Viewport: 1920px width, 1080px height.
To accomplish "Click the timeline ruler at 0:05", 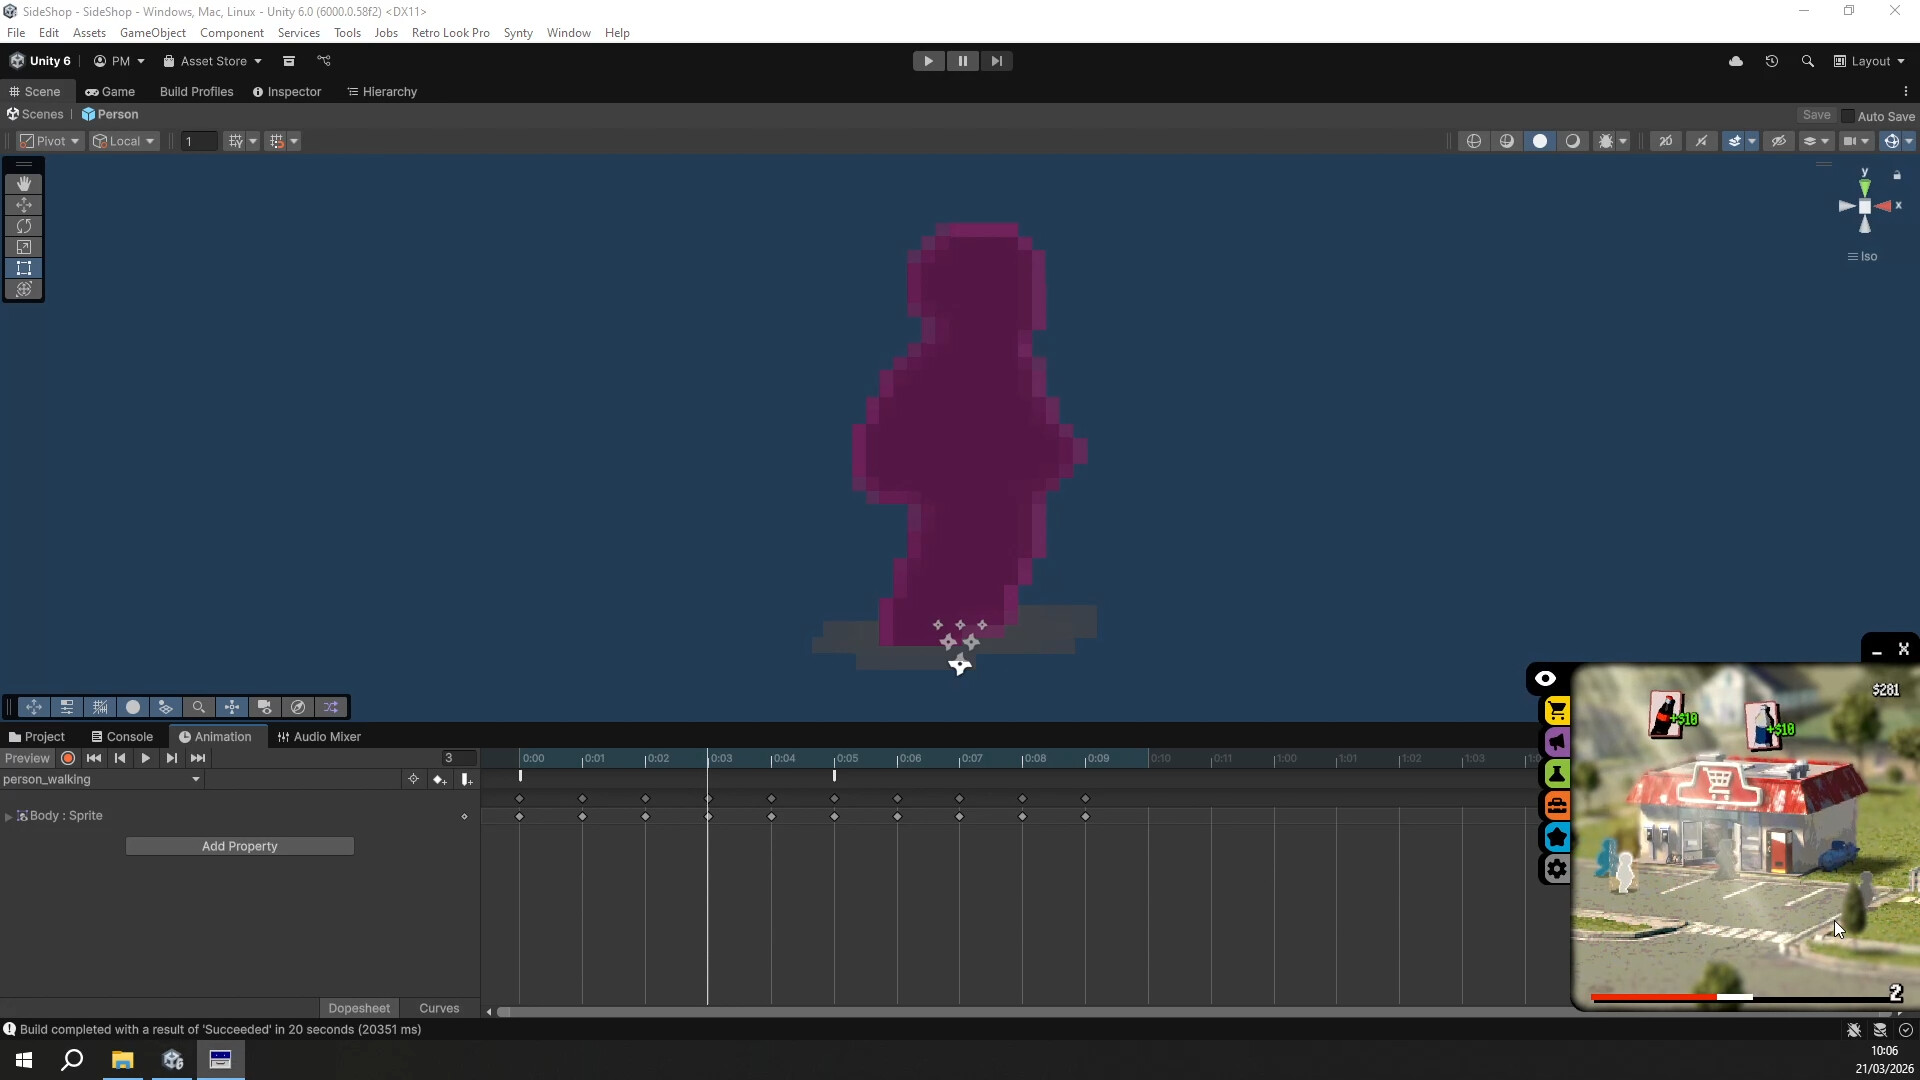I will coord(835,759).
